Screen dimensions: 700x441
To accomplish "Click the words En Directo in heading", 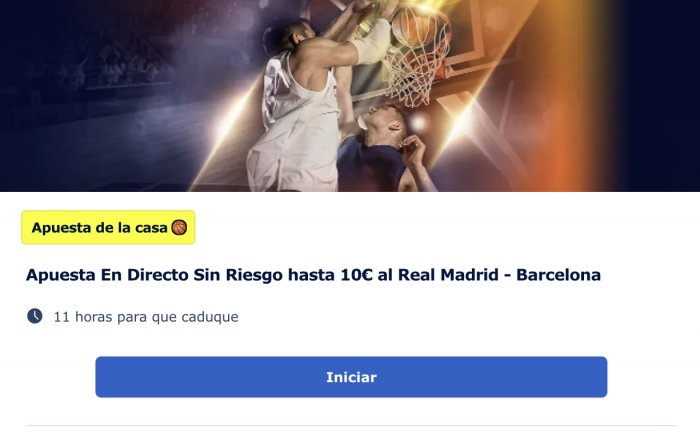I will pyautogui.click(x=142, y=275).
